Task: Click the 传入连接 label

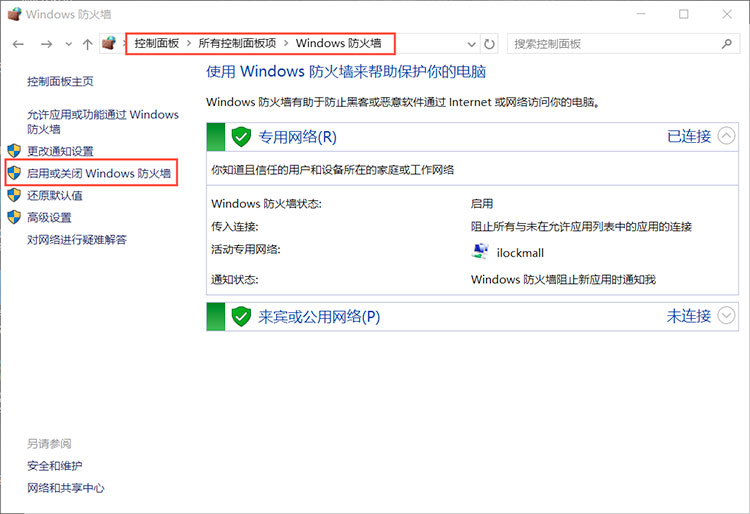Action: [234, 227]
